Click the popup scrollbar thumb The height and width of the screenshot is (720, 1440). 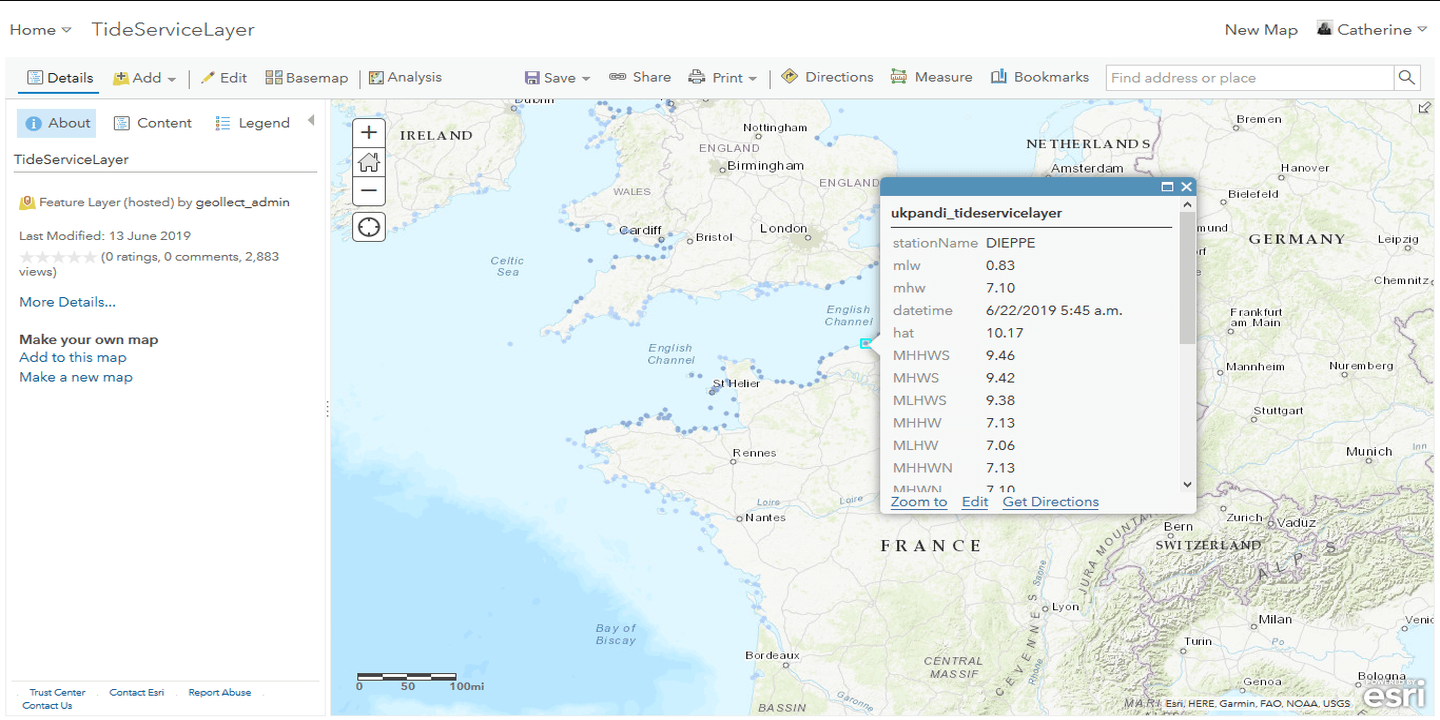pos(1187,277)
